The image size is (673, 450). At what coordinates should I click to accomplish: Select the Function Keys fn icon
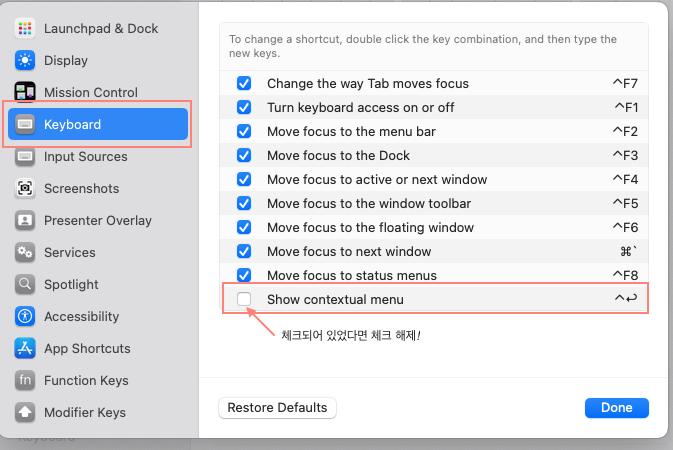26,381
